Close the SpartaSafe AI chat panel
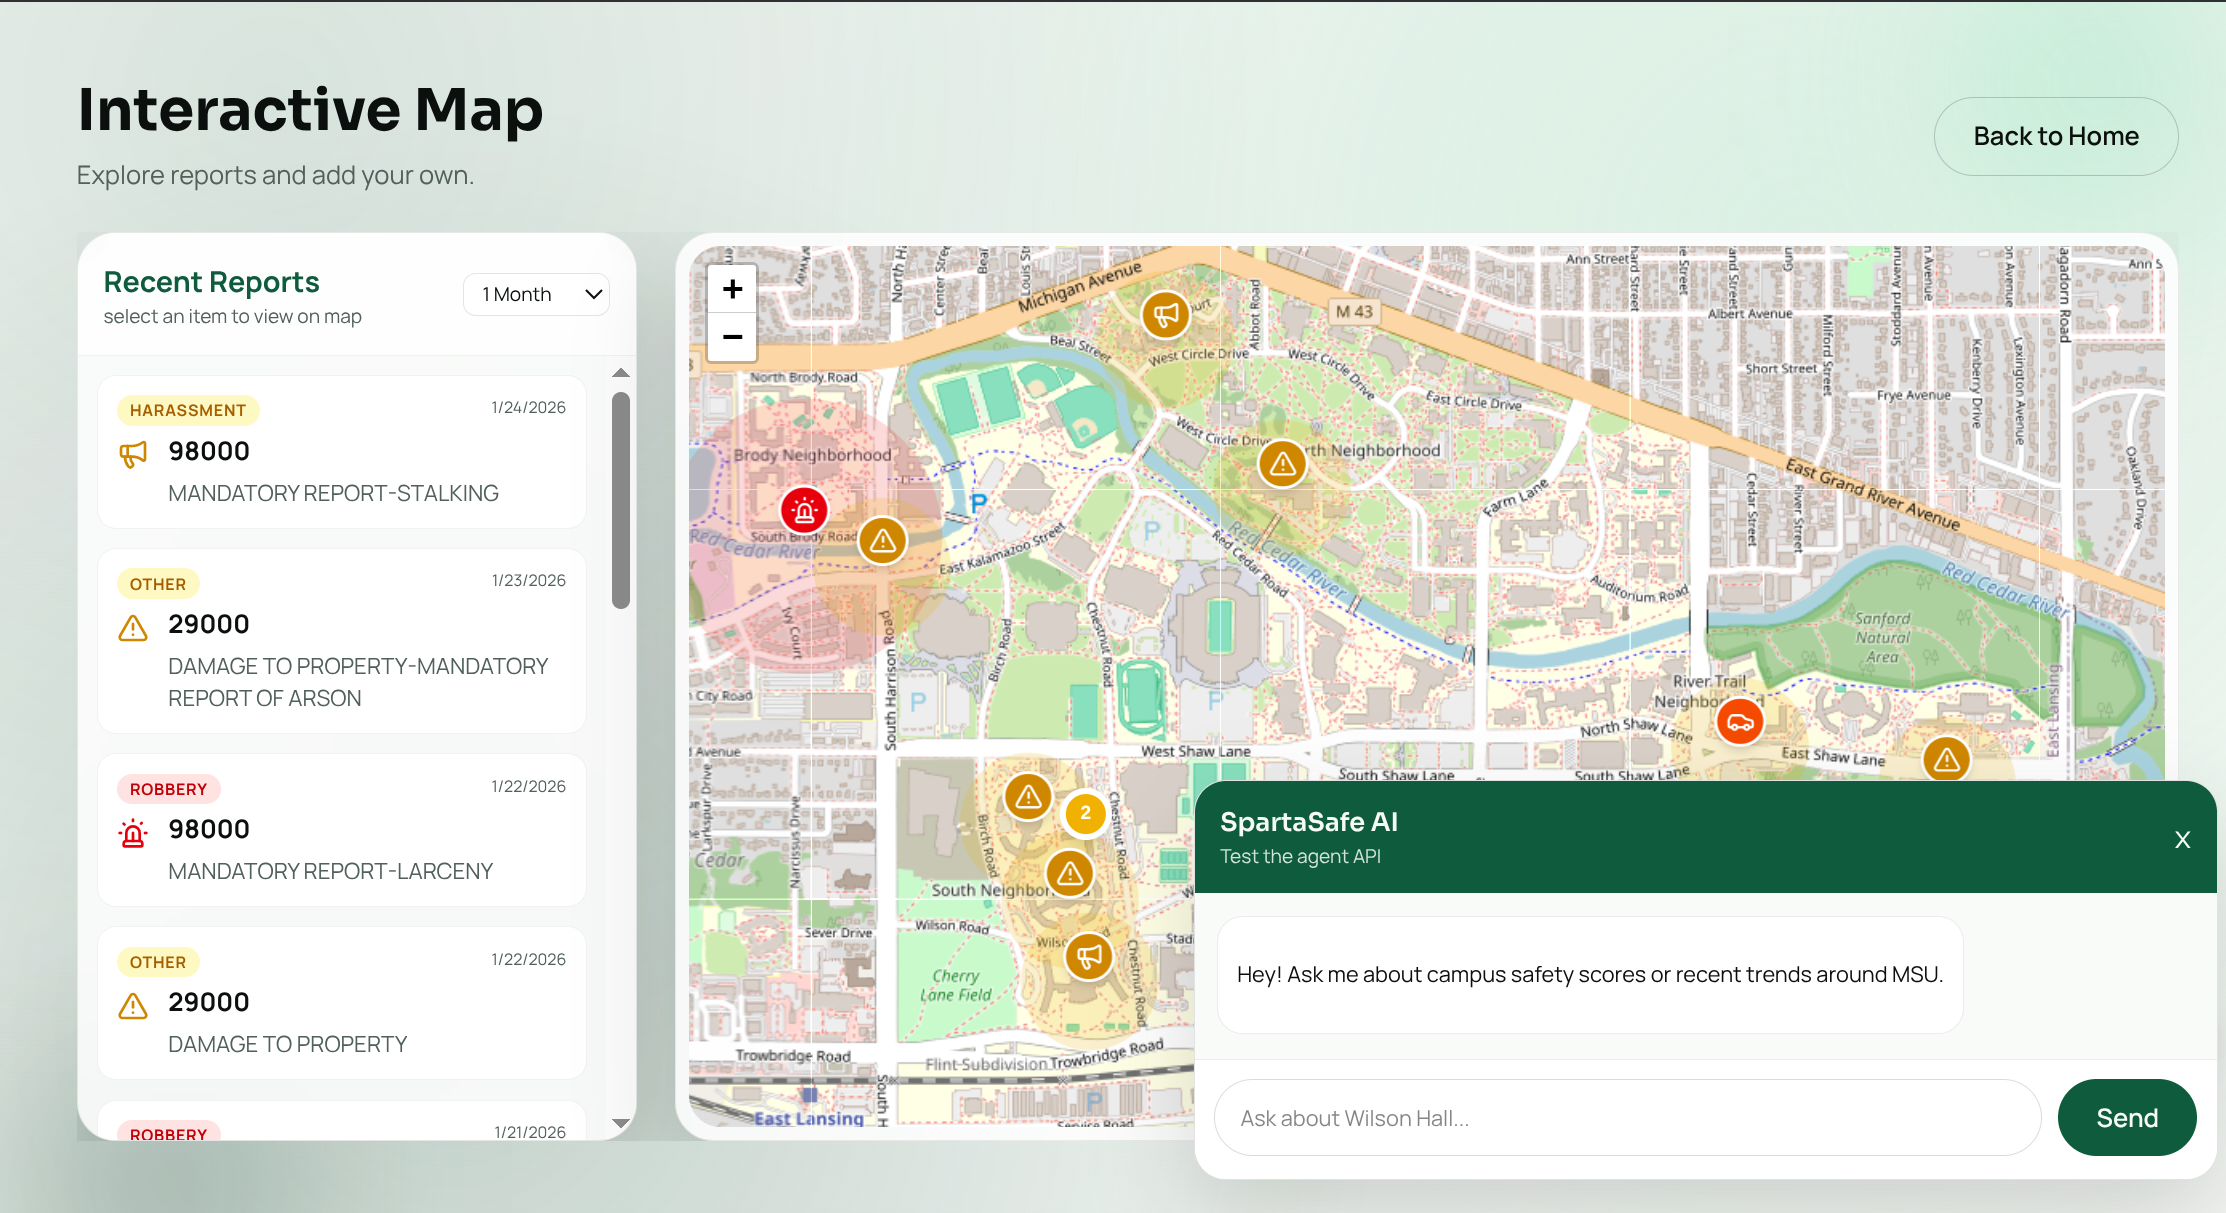Viewport: 2226px width, 1213px height. click(x=2182, y=840)
